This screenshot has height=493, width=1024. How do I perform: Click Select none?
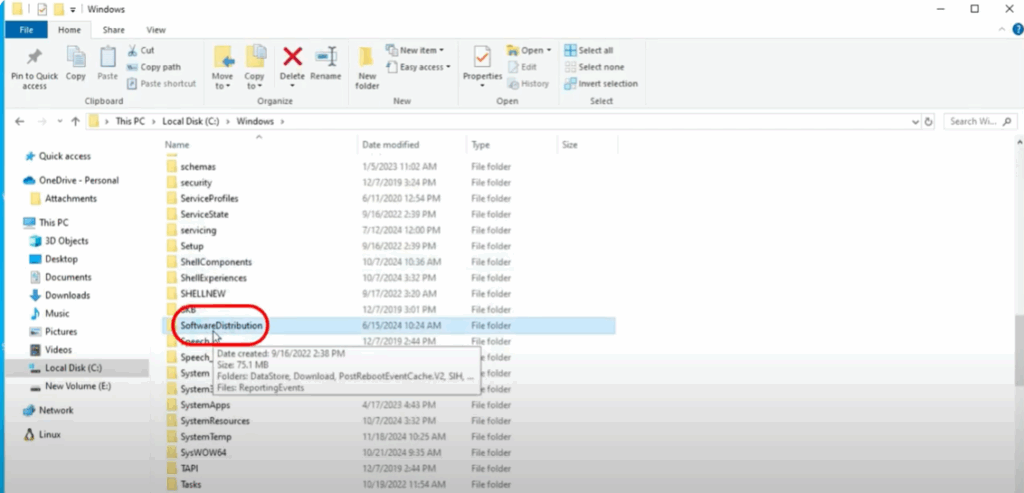[x=594, y=67]
